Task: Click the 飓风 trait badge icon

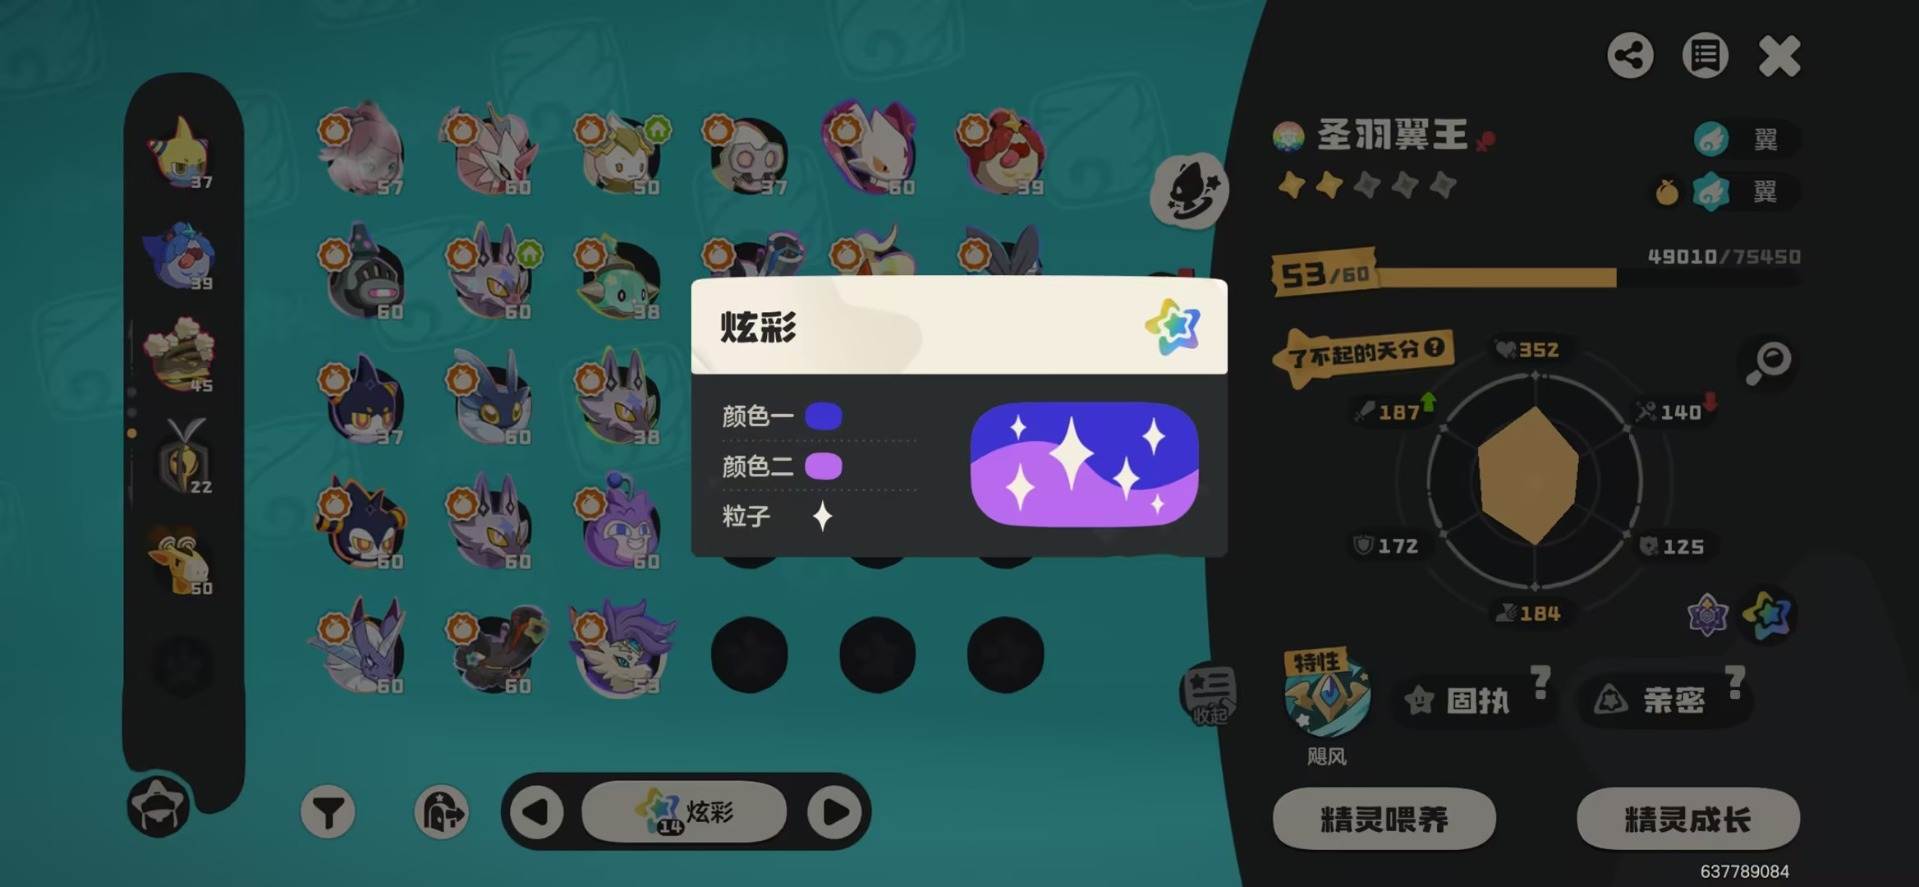Action: (1326, 691)
